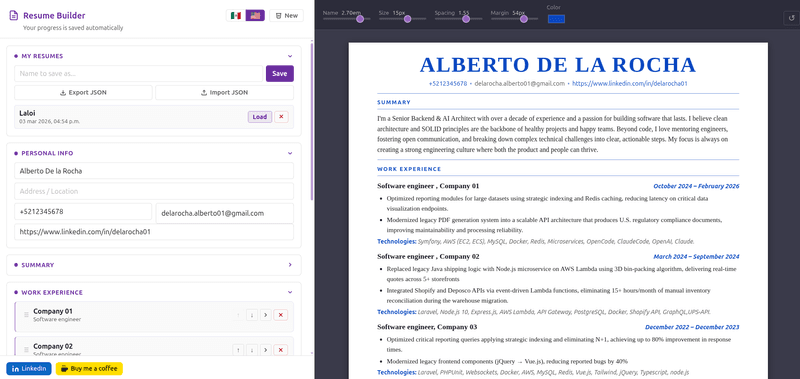
Task: Edit the LinkedIn URL input field
Action: point(154,232)
